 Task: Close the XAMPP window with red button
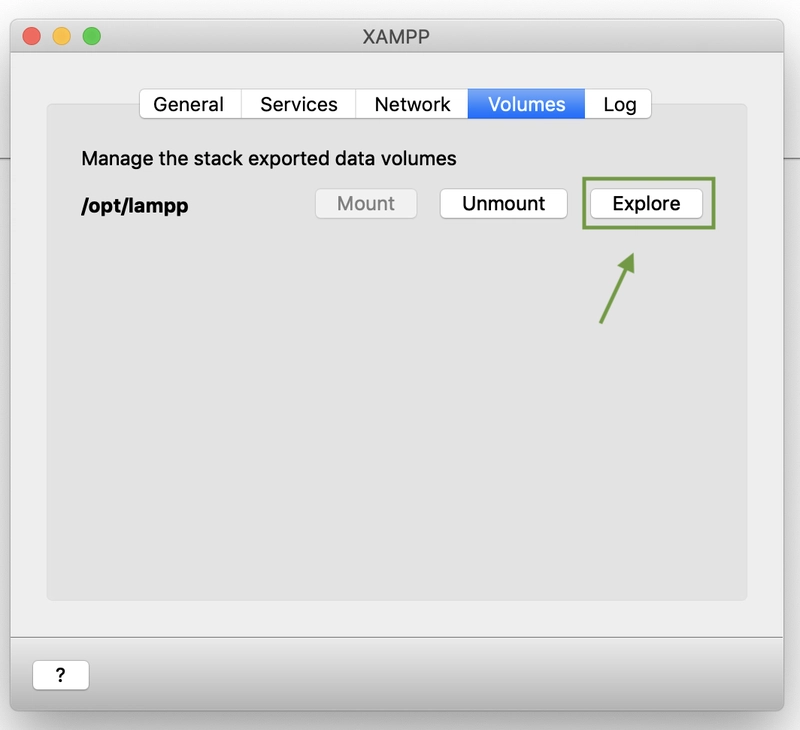click(x=32, y=36)
